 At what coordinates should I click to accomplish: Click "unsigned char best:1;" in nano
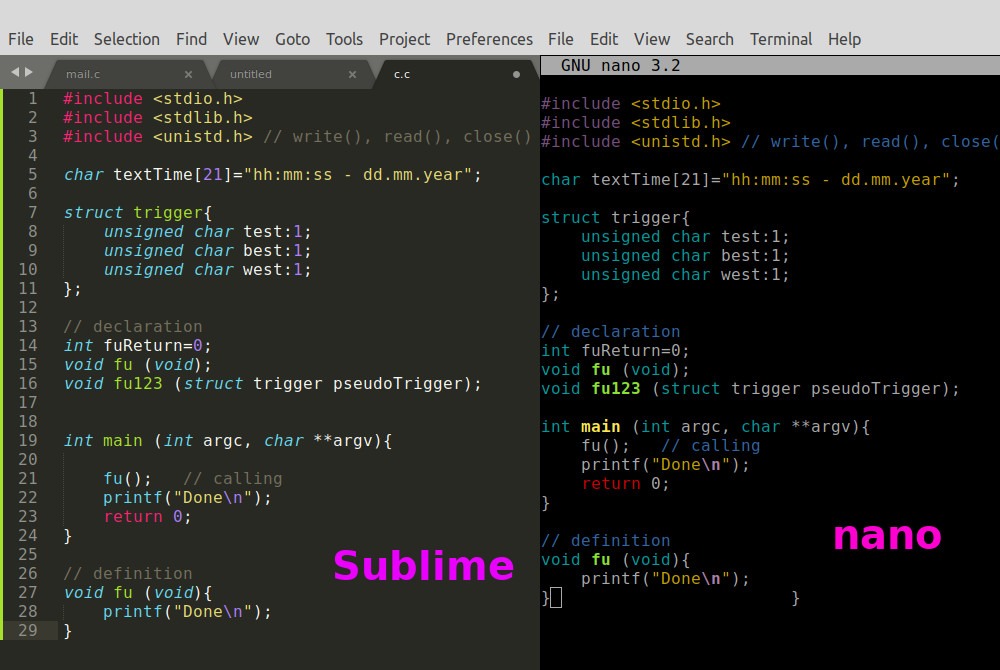[x=685, y=256]
